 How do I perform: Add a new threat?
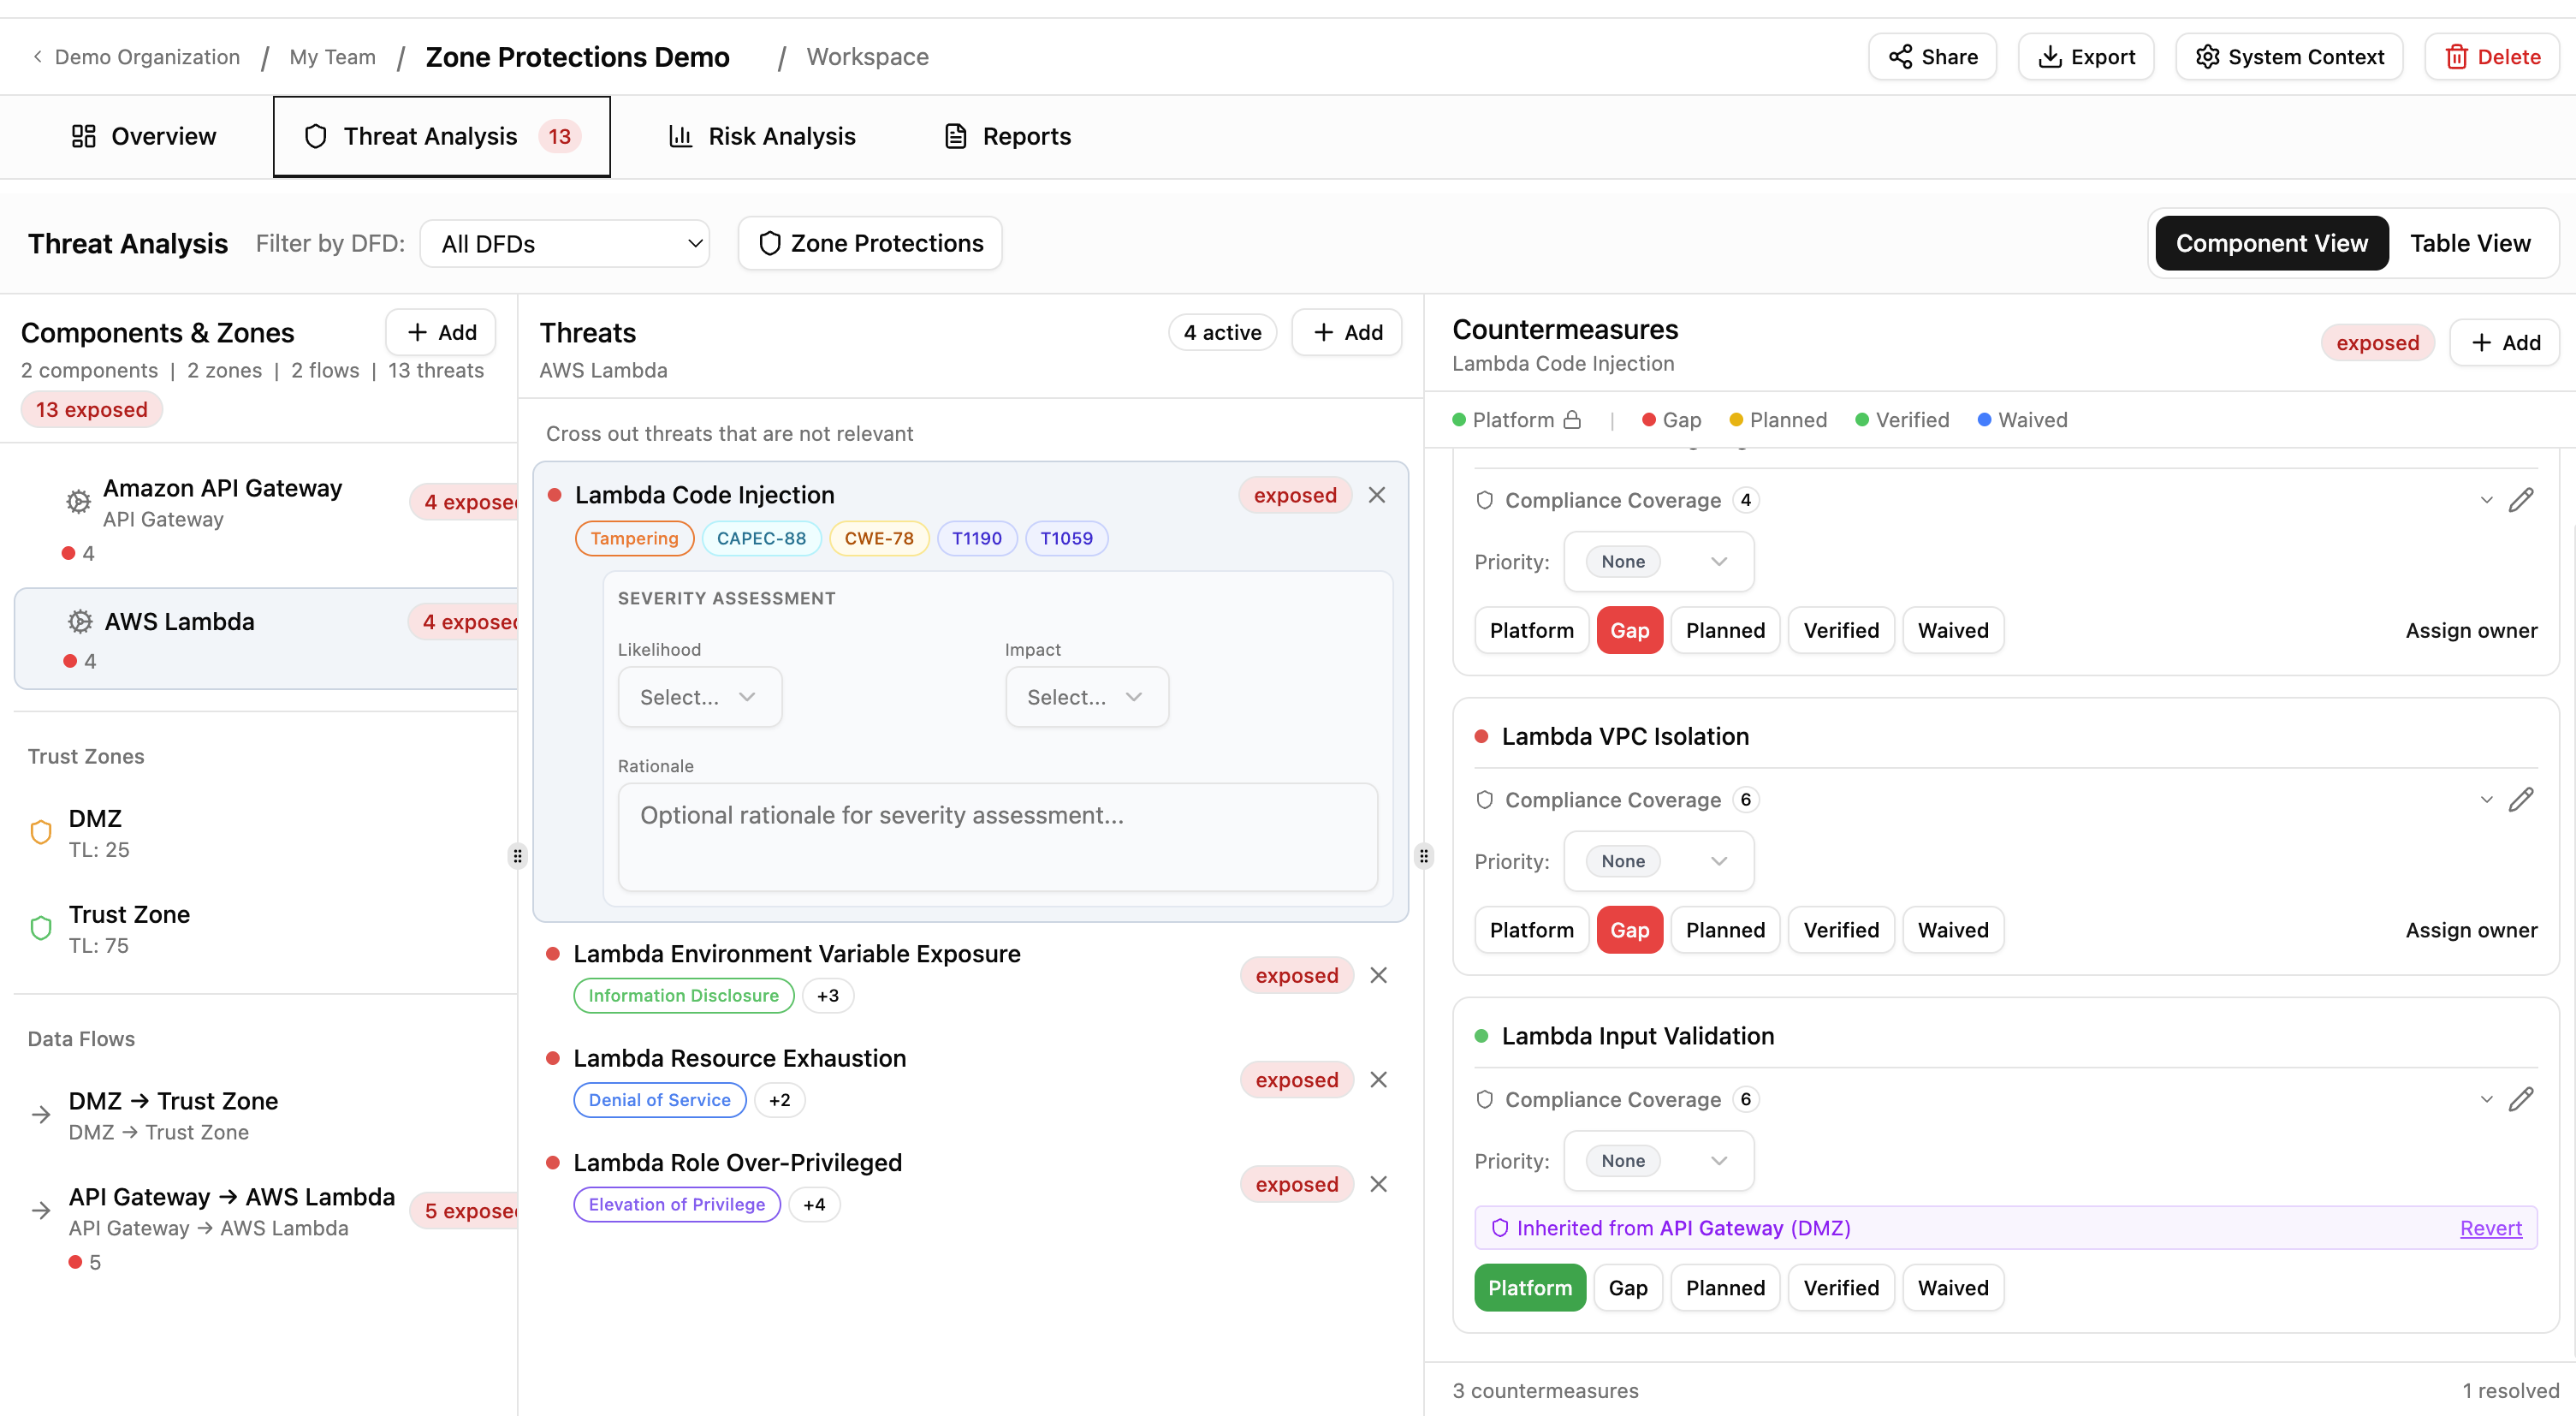point(1346,332)
